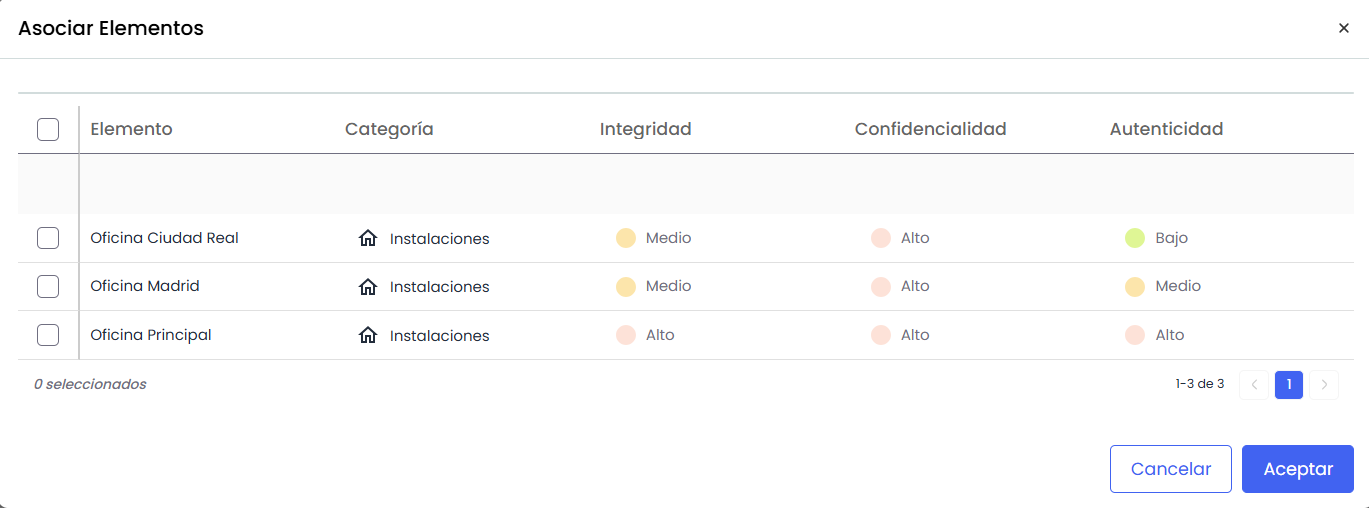This screenshot has width=1369, height=508.
Task: Check the Oficina Ciudad Real checkbox
Action: tap(48, 238)
